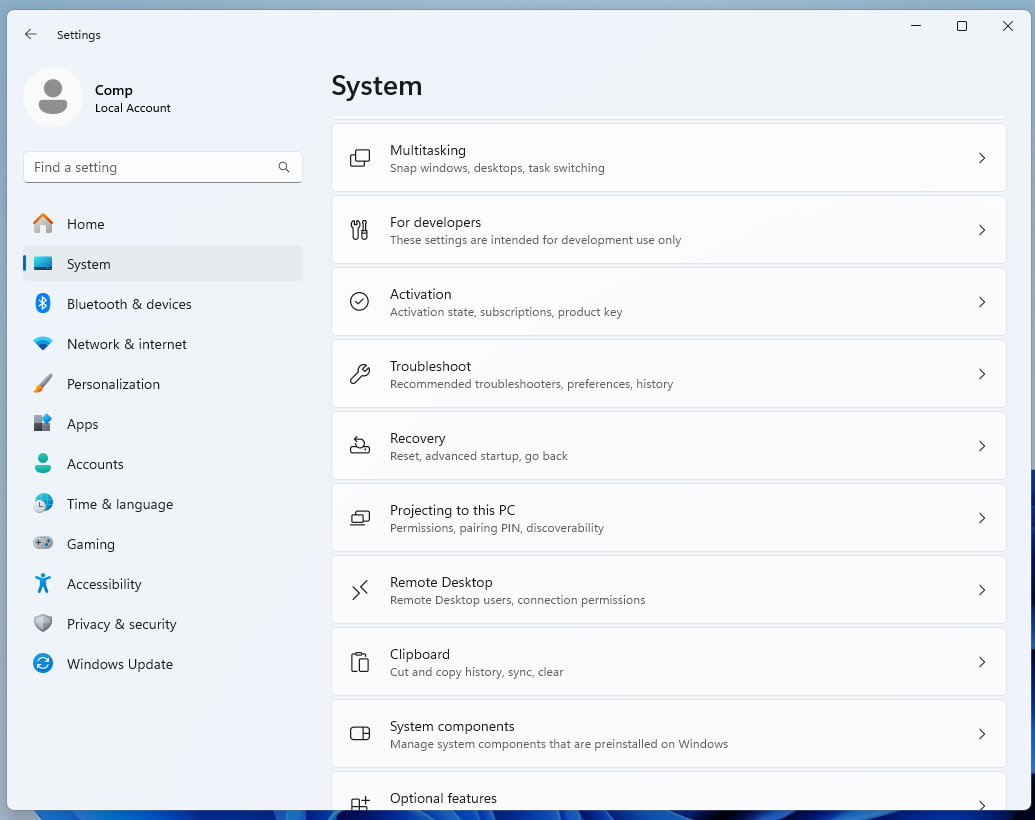The height and width of the screenshot is (820, 1035).
Task: Click the Remote Desktop row chevron
Action: [x=982, y=590]
